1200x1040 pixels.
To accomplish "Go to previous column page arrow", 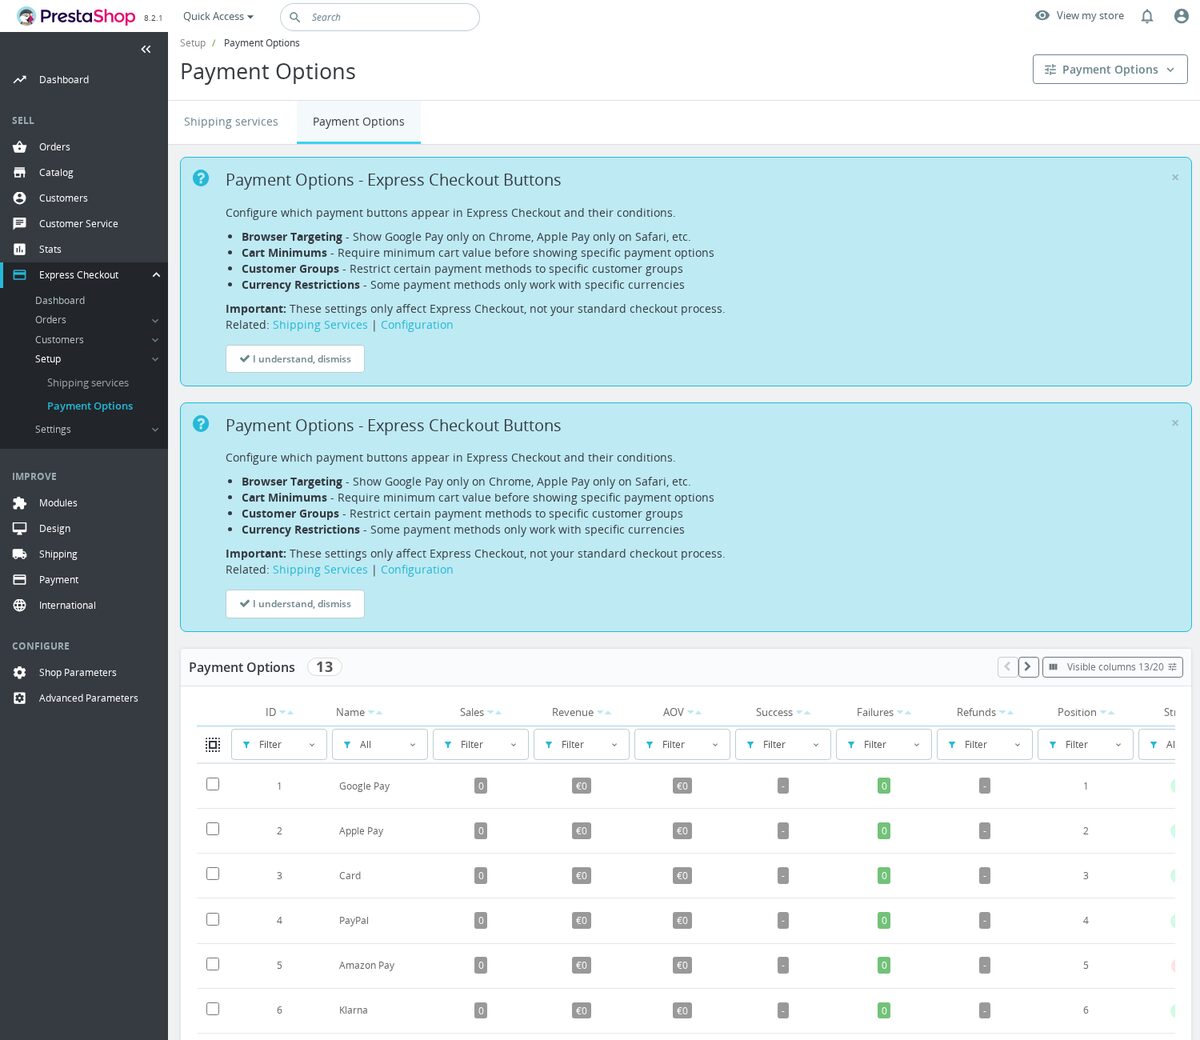I will [1007, 667].
